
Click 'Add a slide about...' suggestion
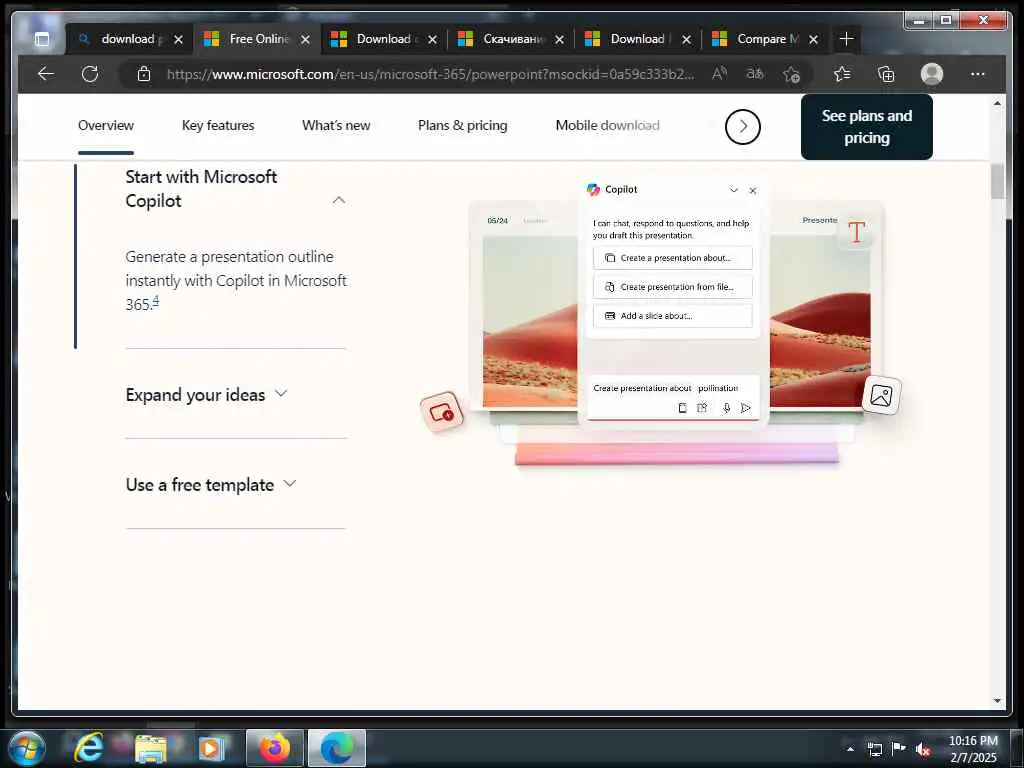pyautogui.click(x=673, y=315)
